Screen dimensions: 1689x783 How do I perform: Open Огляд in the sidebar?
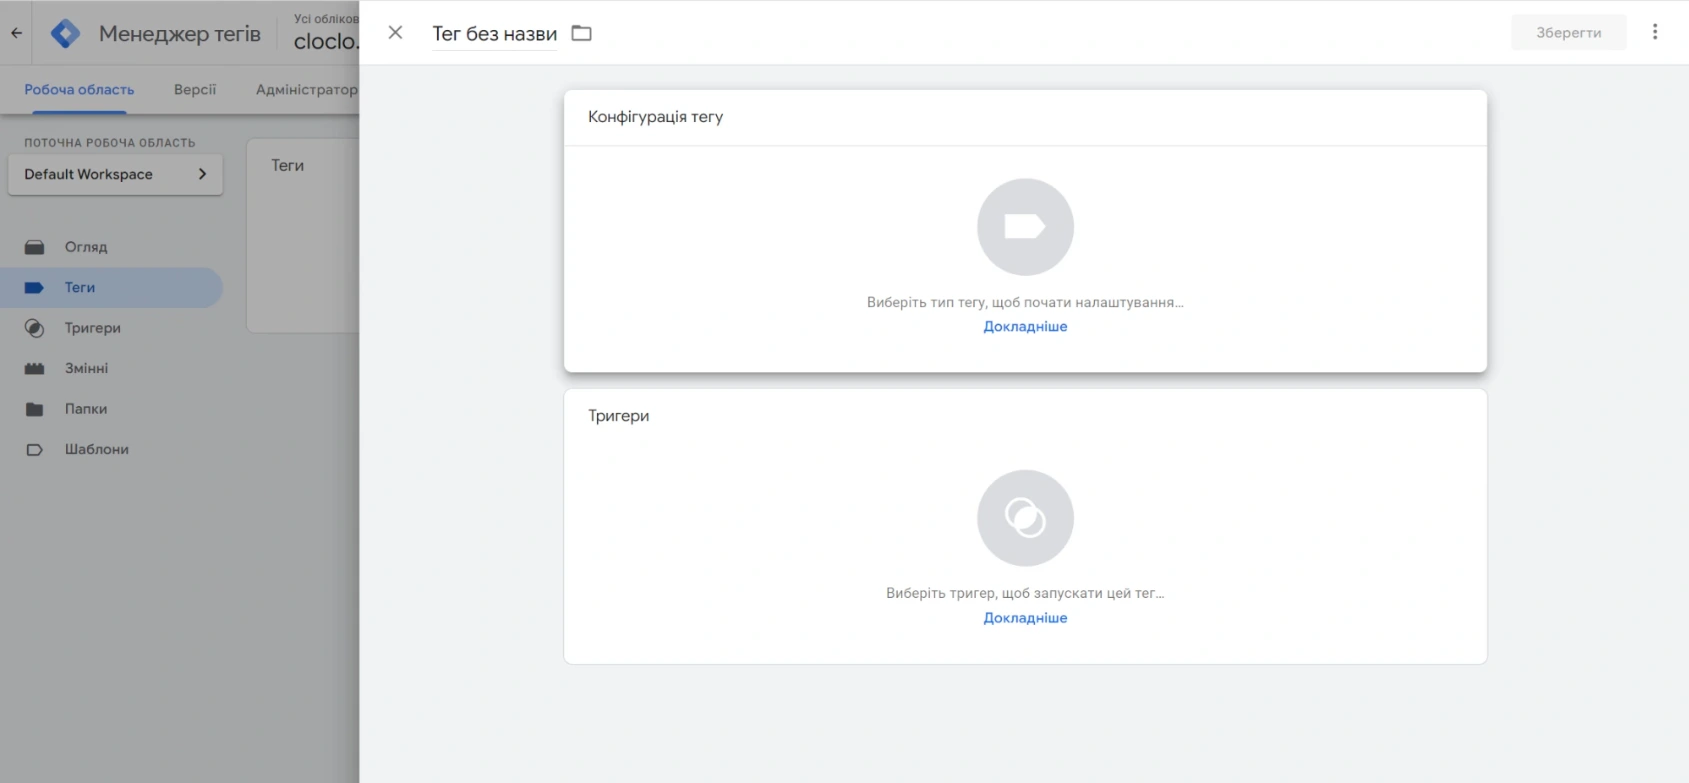(x=86, y=247)
